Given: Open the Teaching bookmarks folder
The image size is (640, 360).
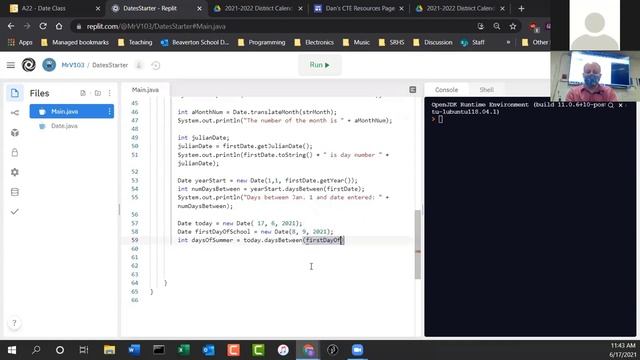Looking at the screenshot, I should pos(135,42).
